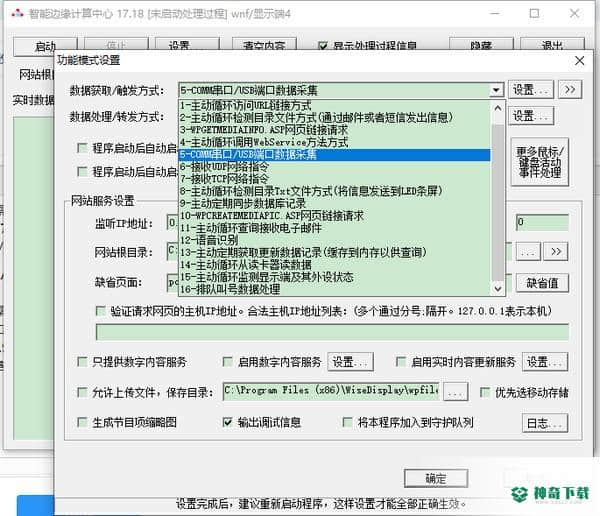Toggle first 程序启动后自动启 checkbox
600x516 pixels.
pyautogui.click(x=82, y=148)
